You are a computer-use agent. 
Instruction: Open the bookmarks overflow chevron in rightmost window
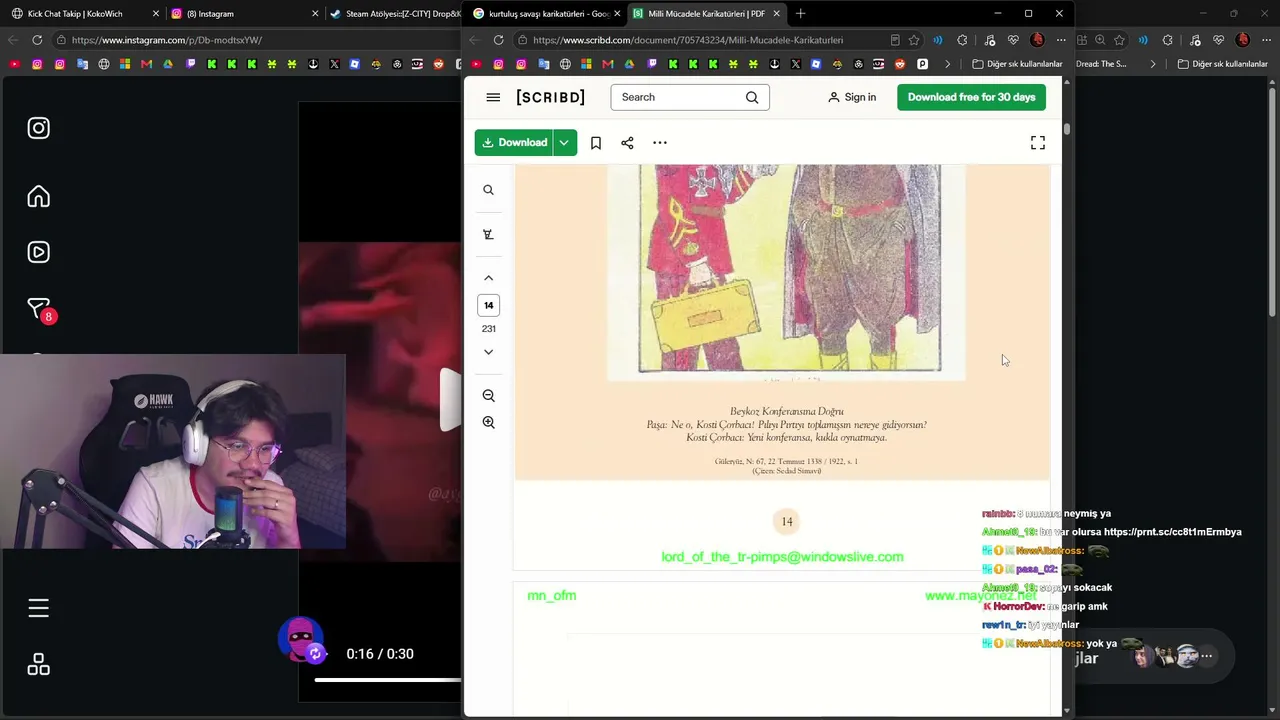(x=1152, y=64)
